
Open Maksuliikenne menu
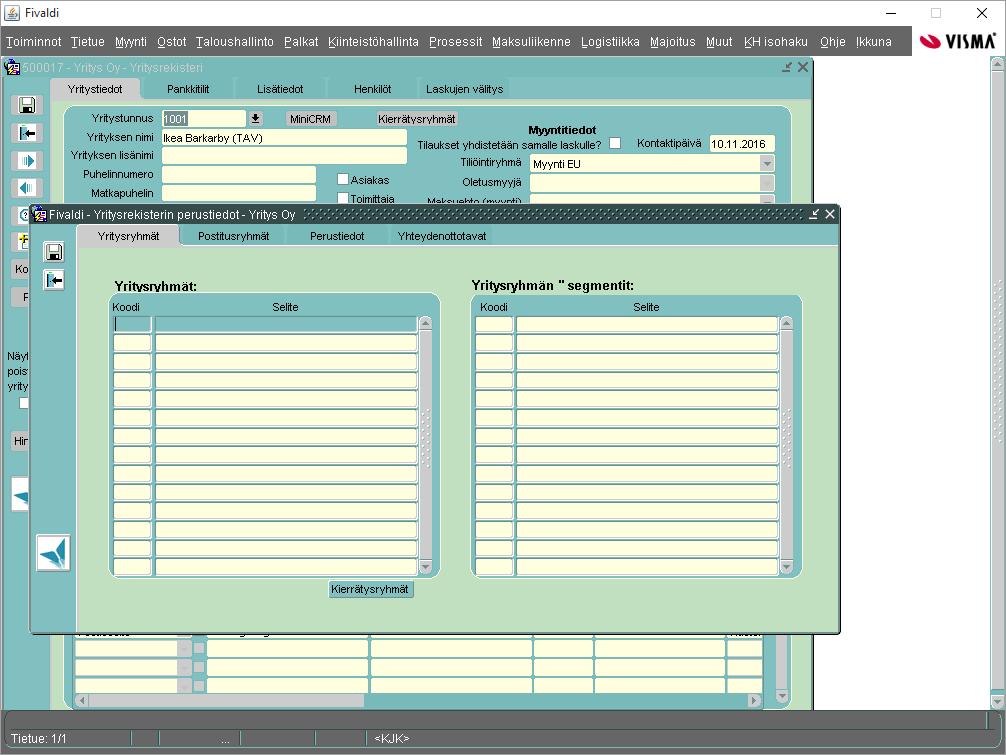click(x=531, y=42)
